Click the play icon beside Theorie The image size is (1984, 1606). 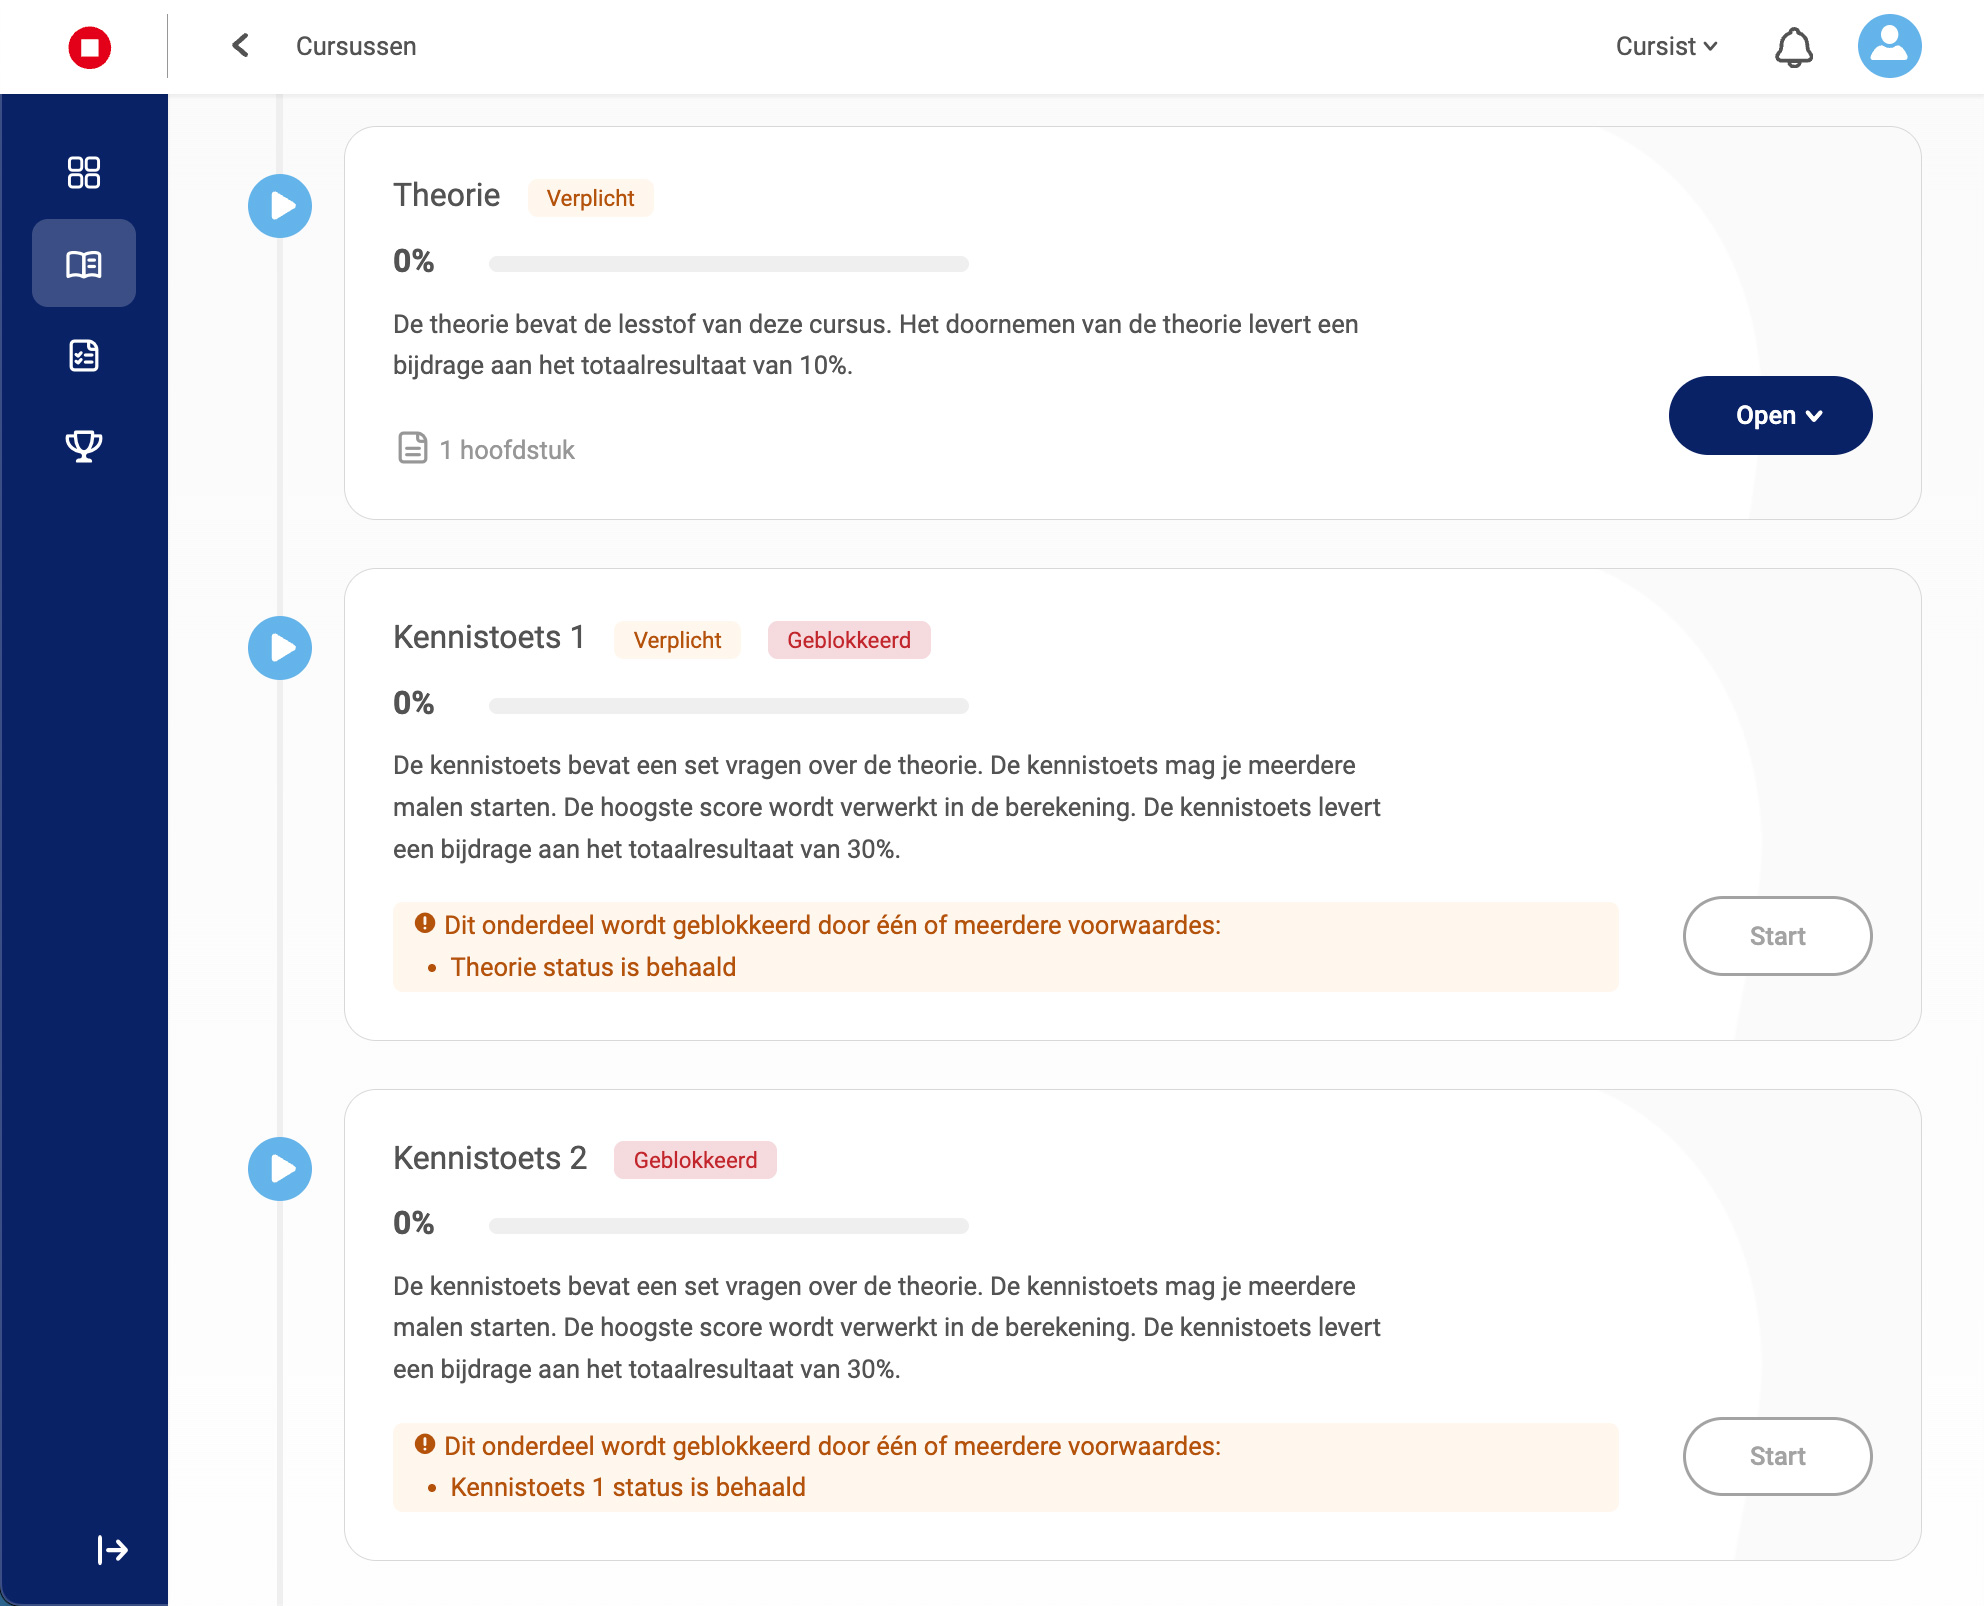[280, 206]
